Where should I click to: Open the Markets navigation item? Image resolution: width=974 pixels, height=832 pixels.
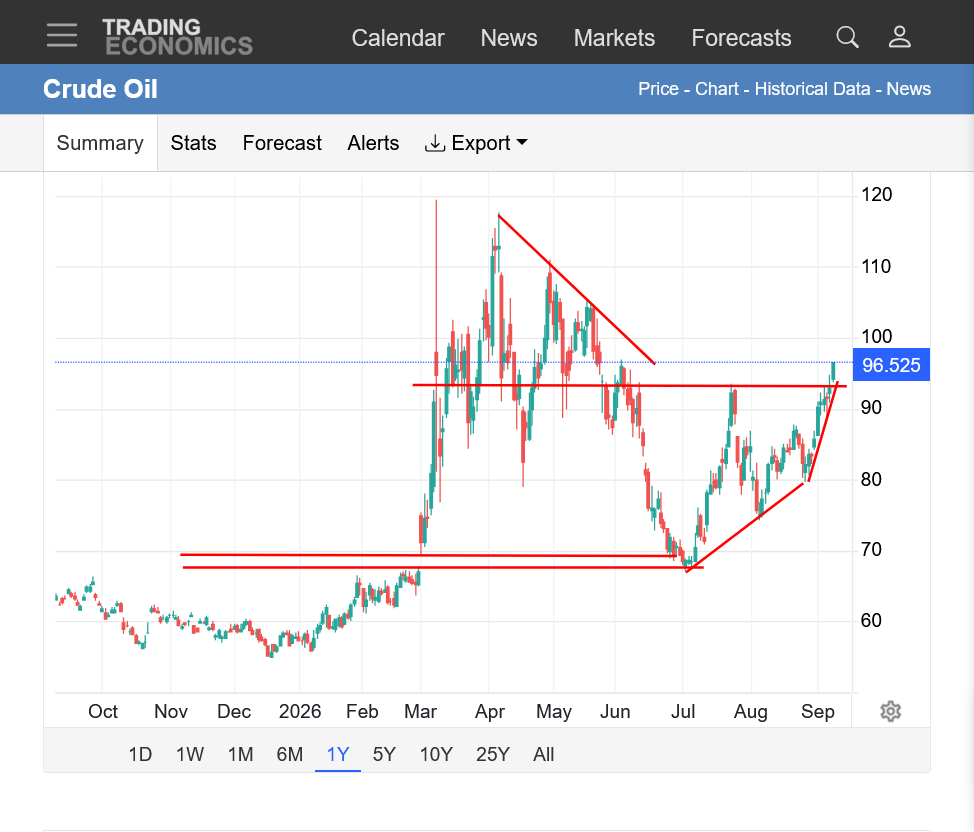click(x=614, y=38)
